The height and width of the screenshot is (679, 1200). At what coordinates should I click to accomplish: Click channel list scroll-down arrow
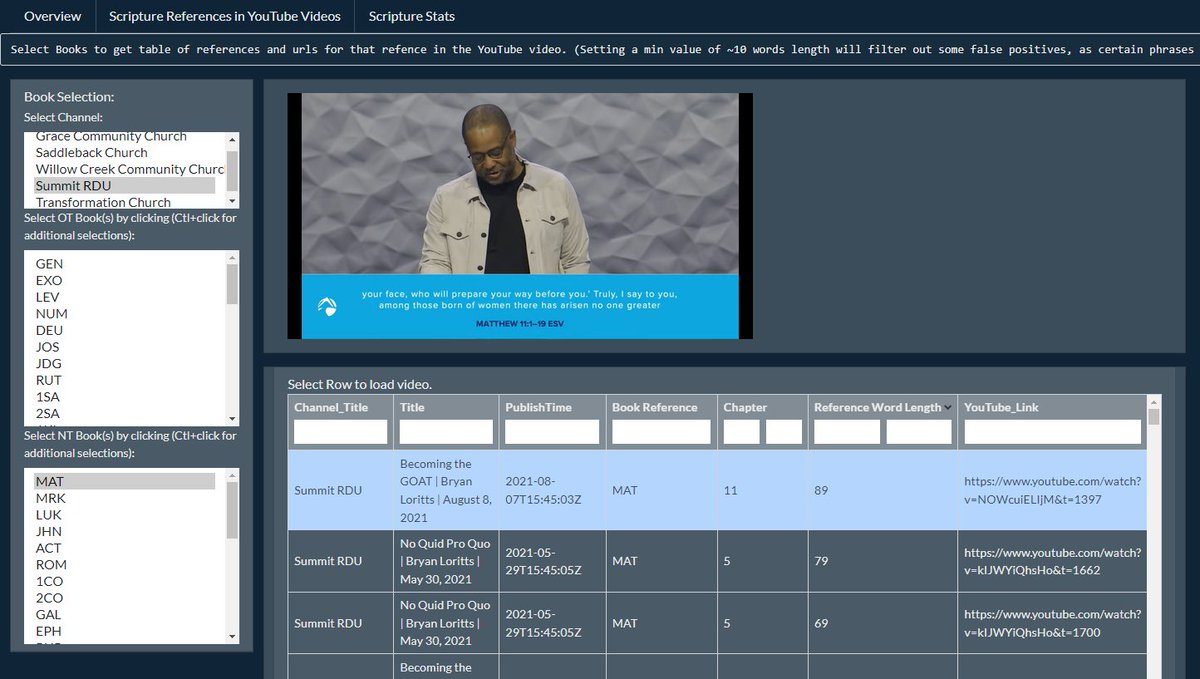pyautogui.click(x=232, y=202)
